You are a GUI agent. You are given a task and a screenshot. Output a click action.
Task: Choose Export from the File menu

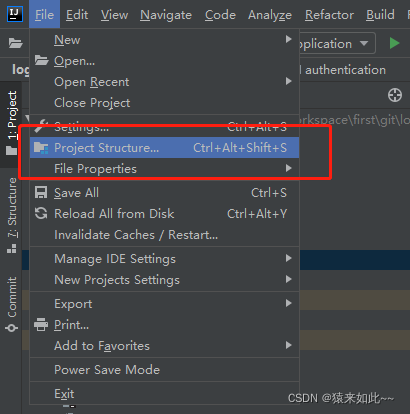(x=165, y=304)
